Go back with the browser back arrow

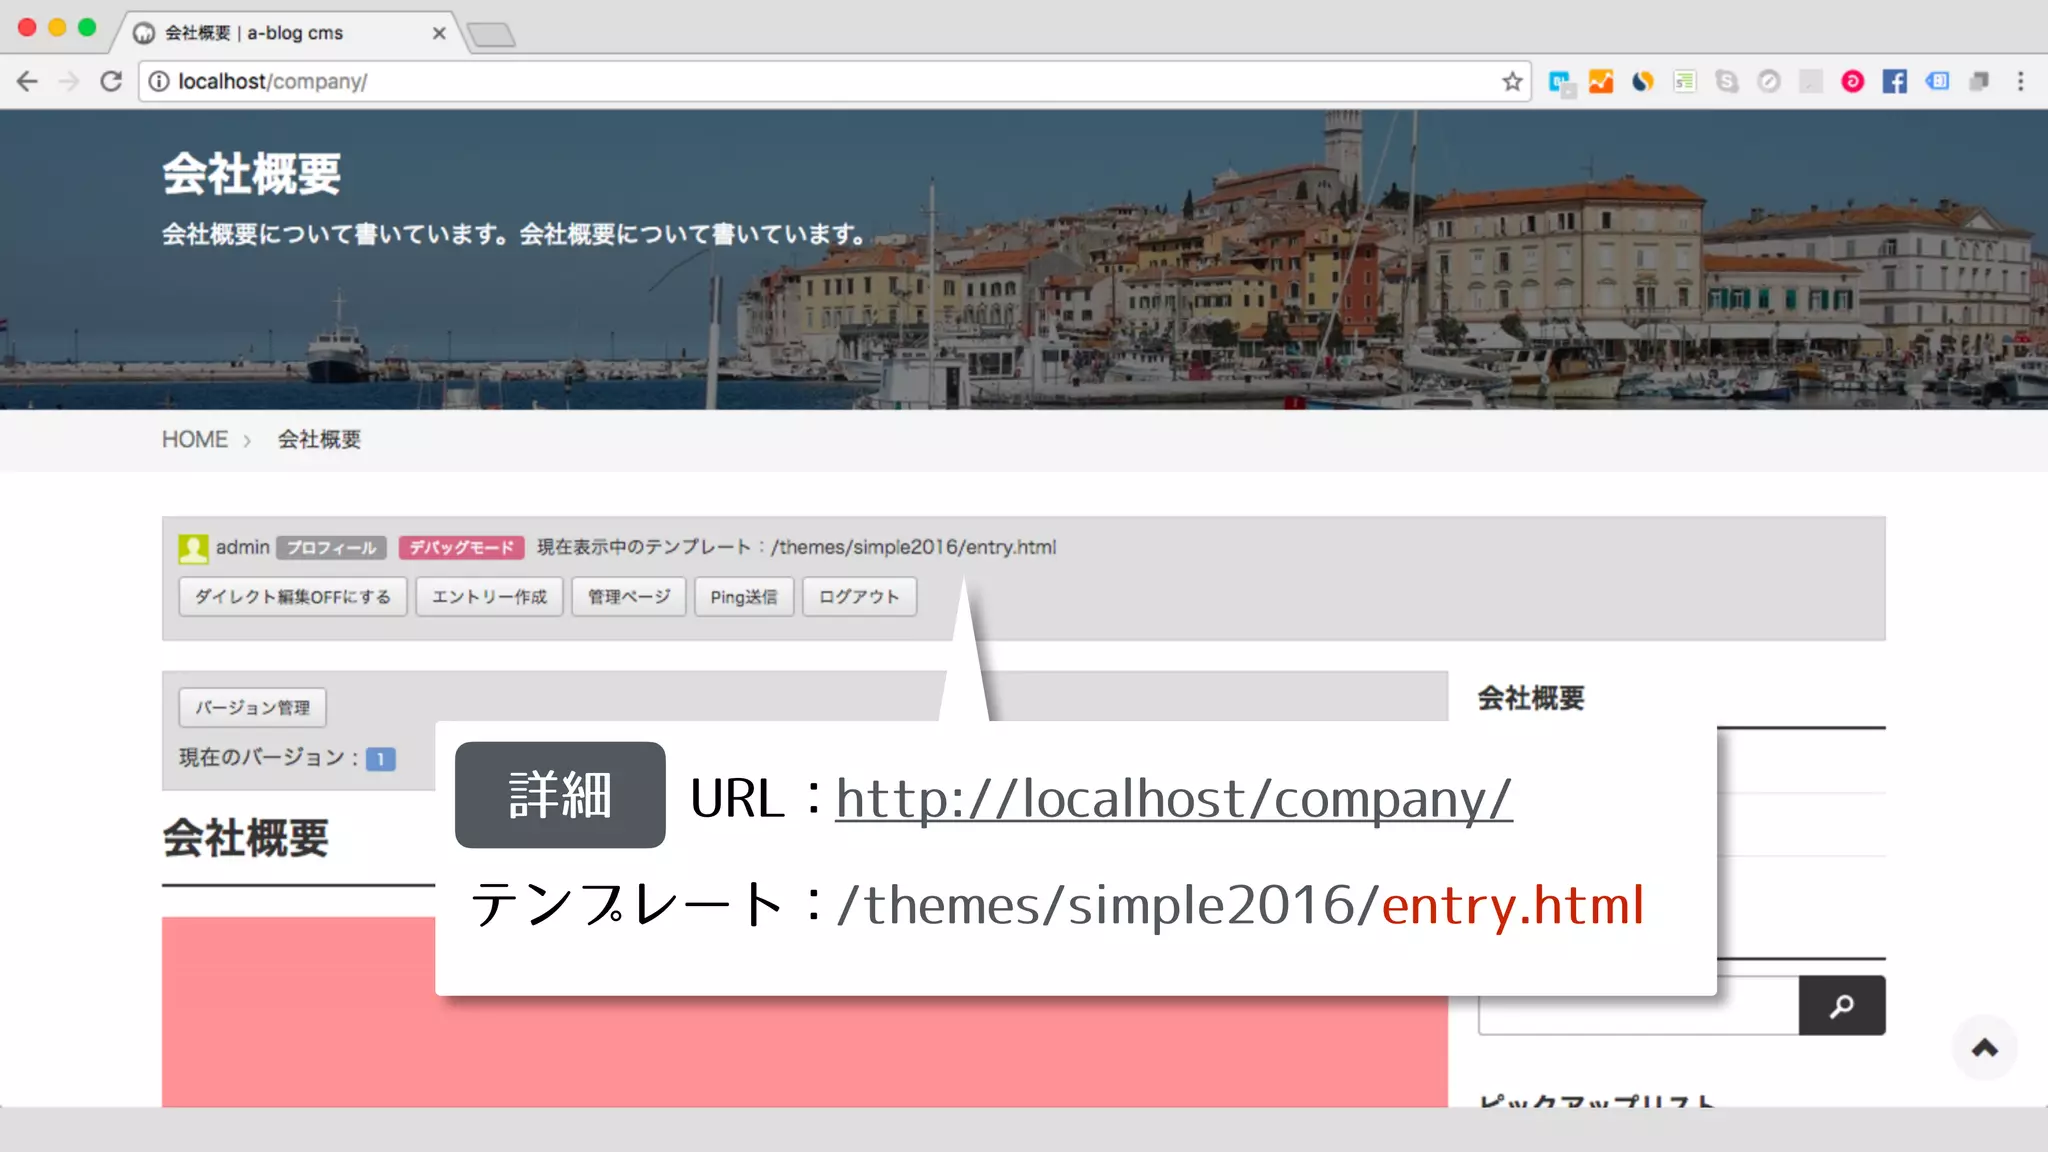tap(27, 81)
